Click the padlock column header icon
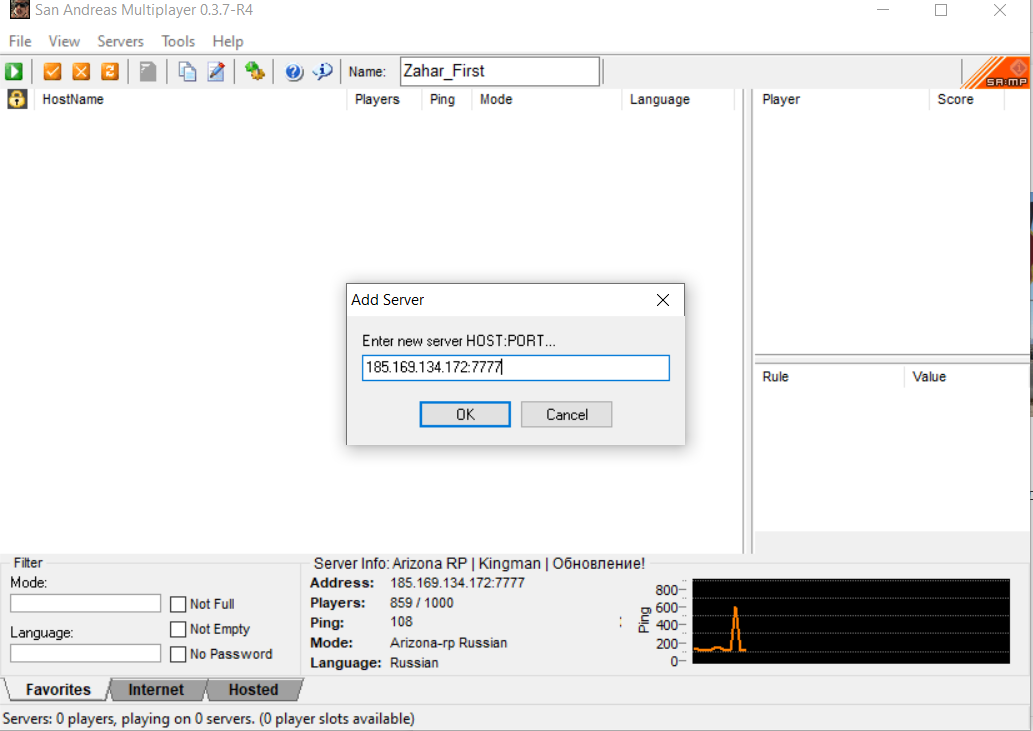The height and width of the screenshot is (731, 1033). tap(16, 99)
